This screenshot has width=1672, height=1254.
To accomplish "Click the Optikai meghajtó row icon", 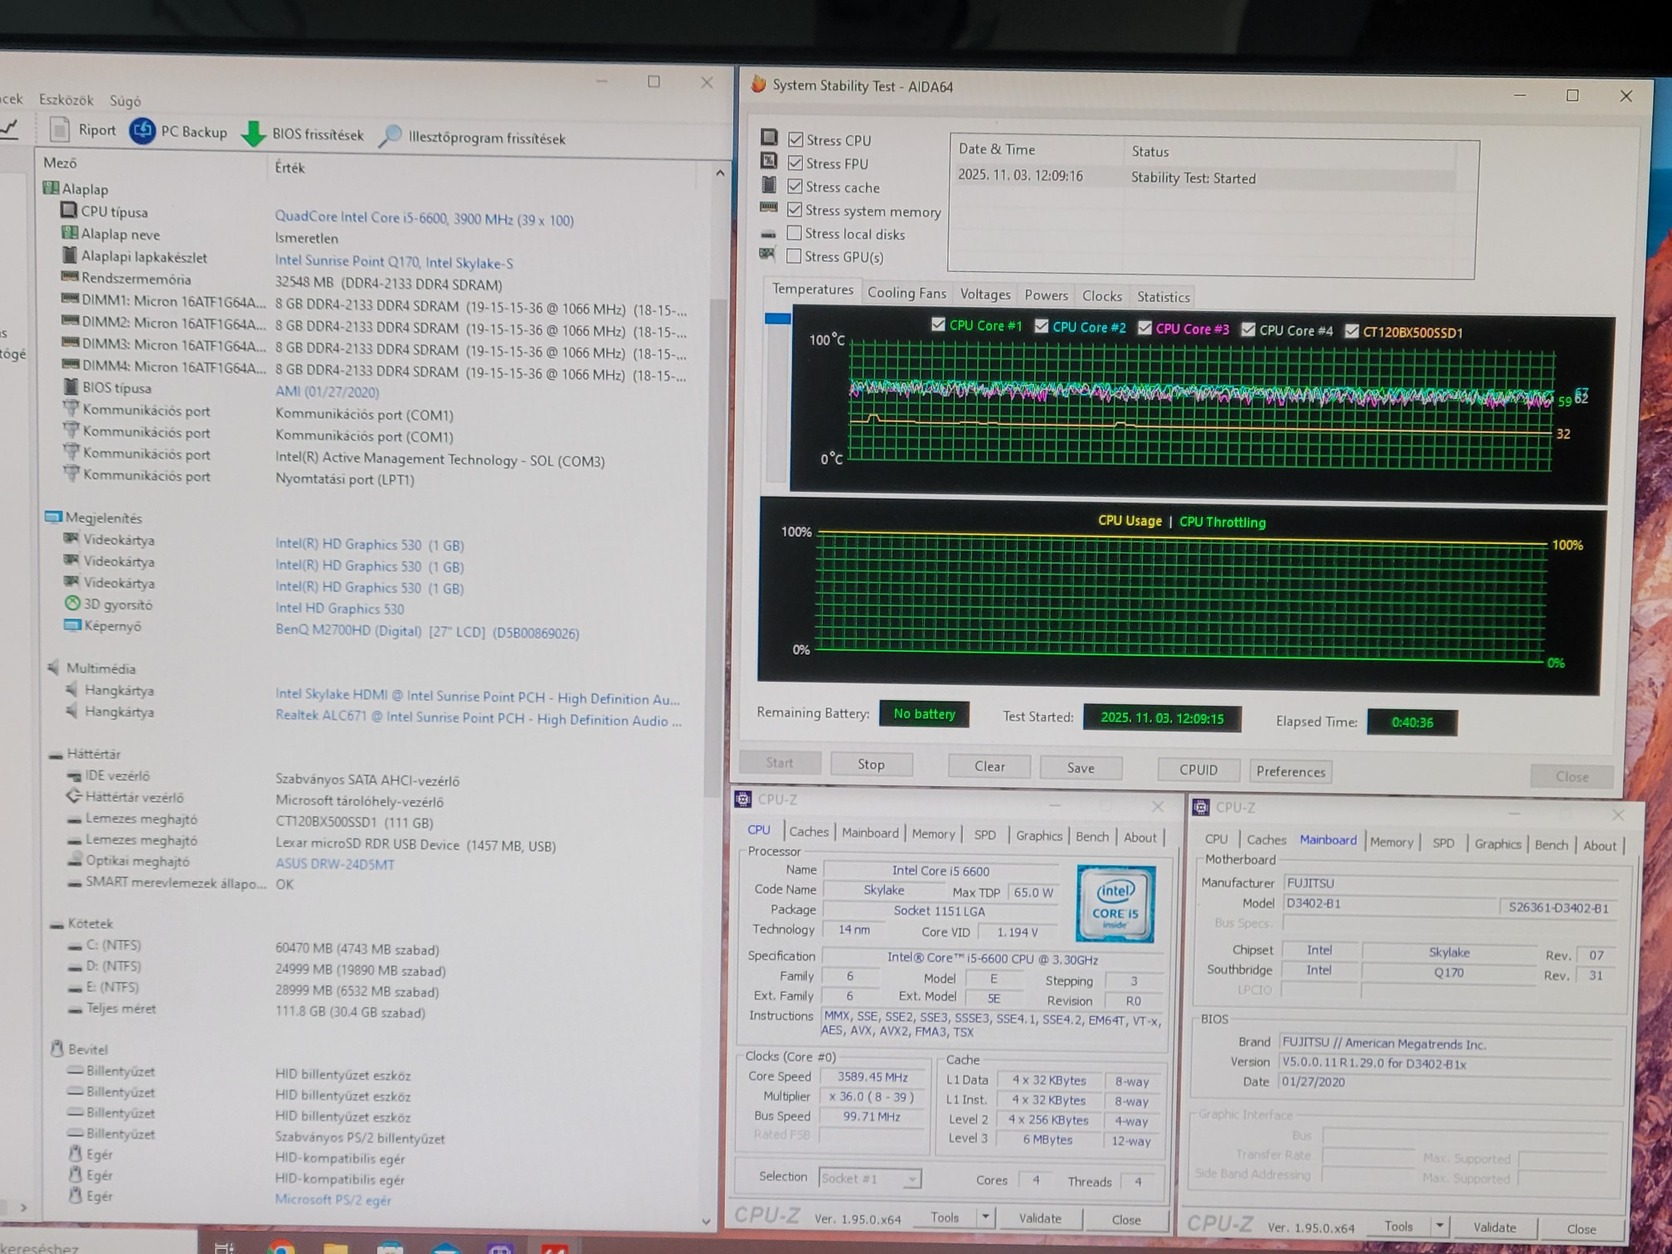I will [x=74, y=861].
